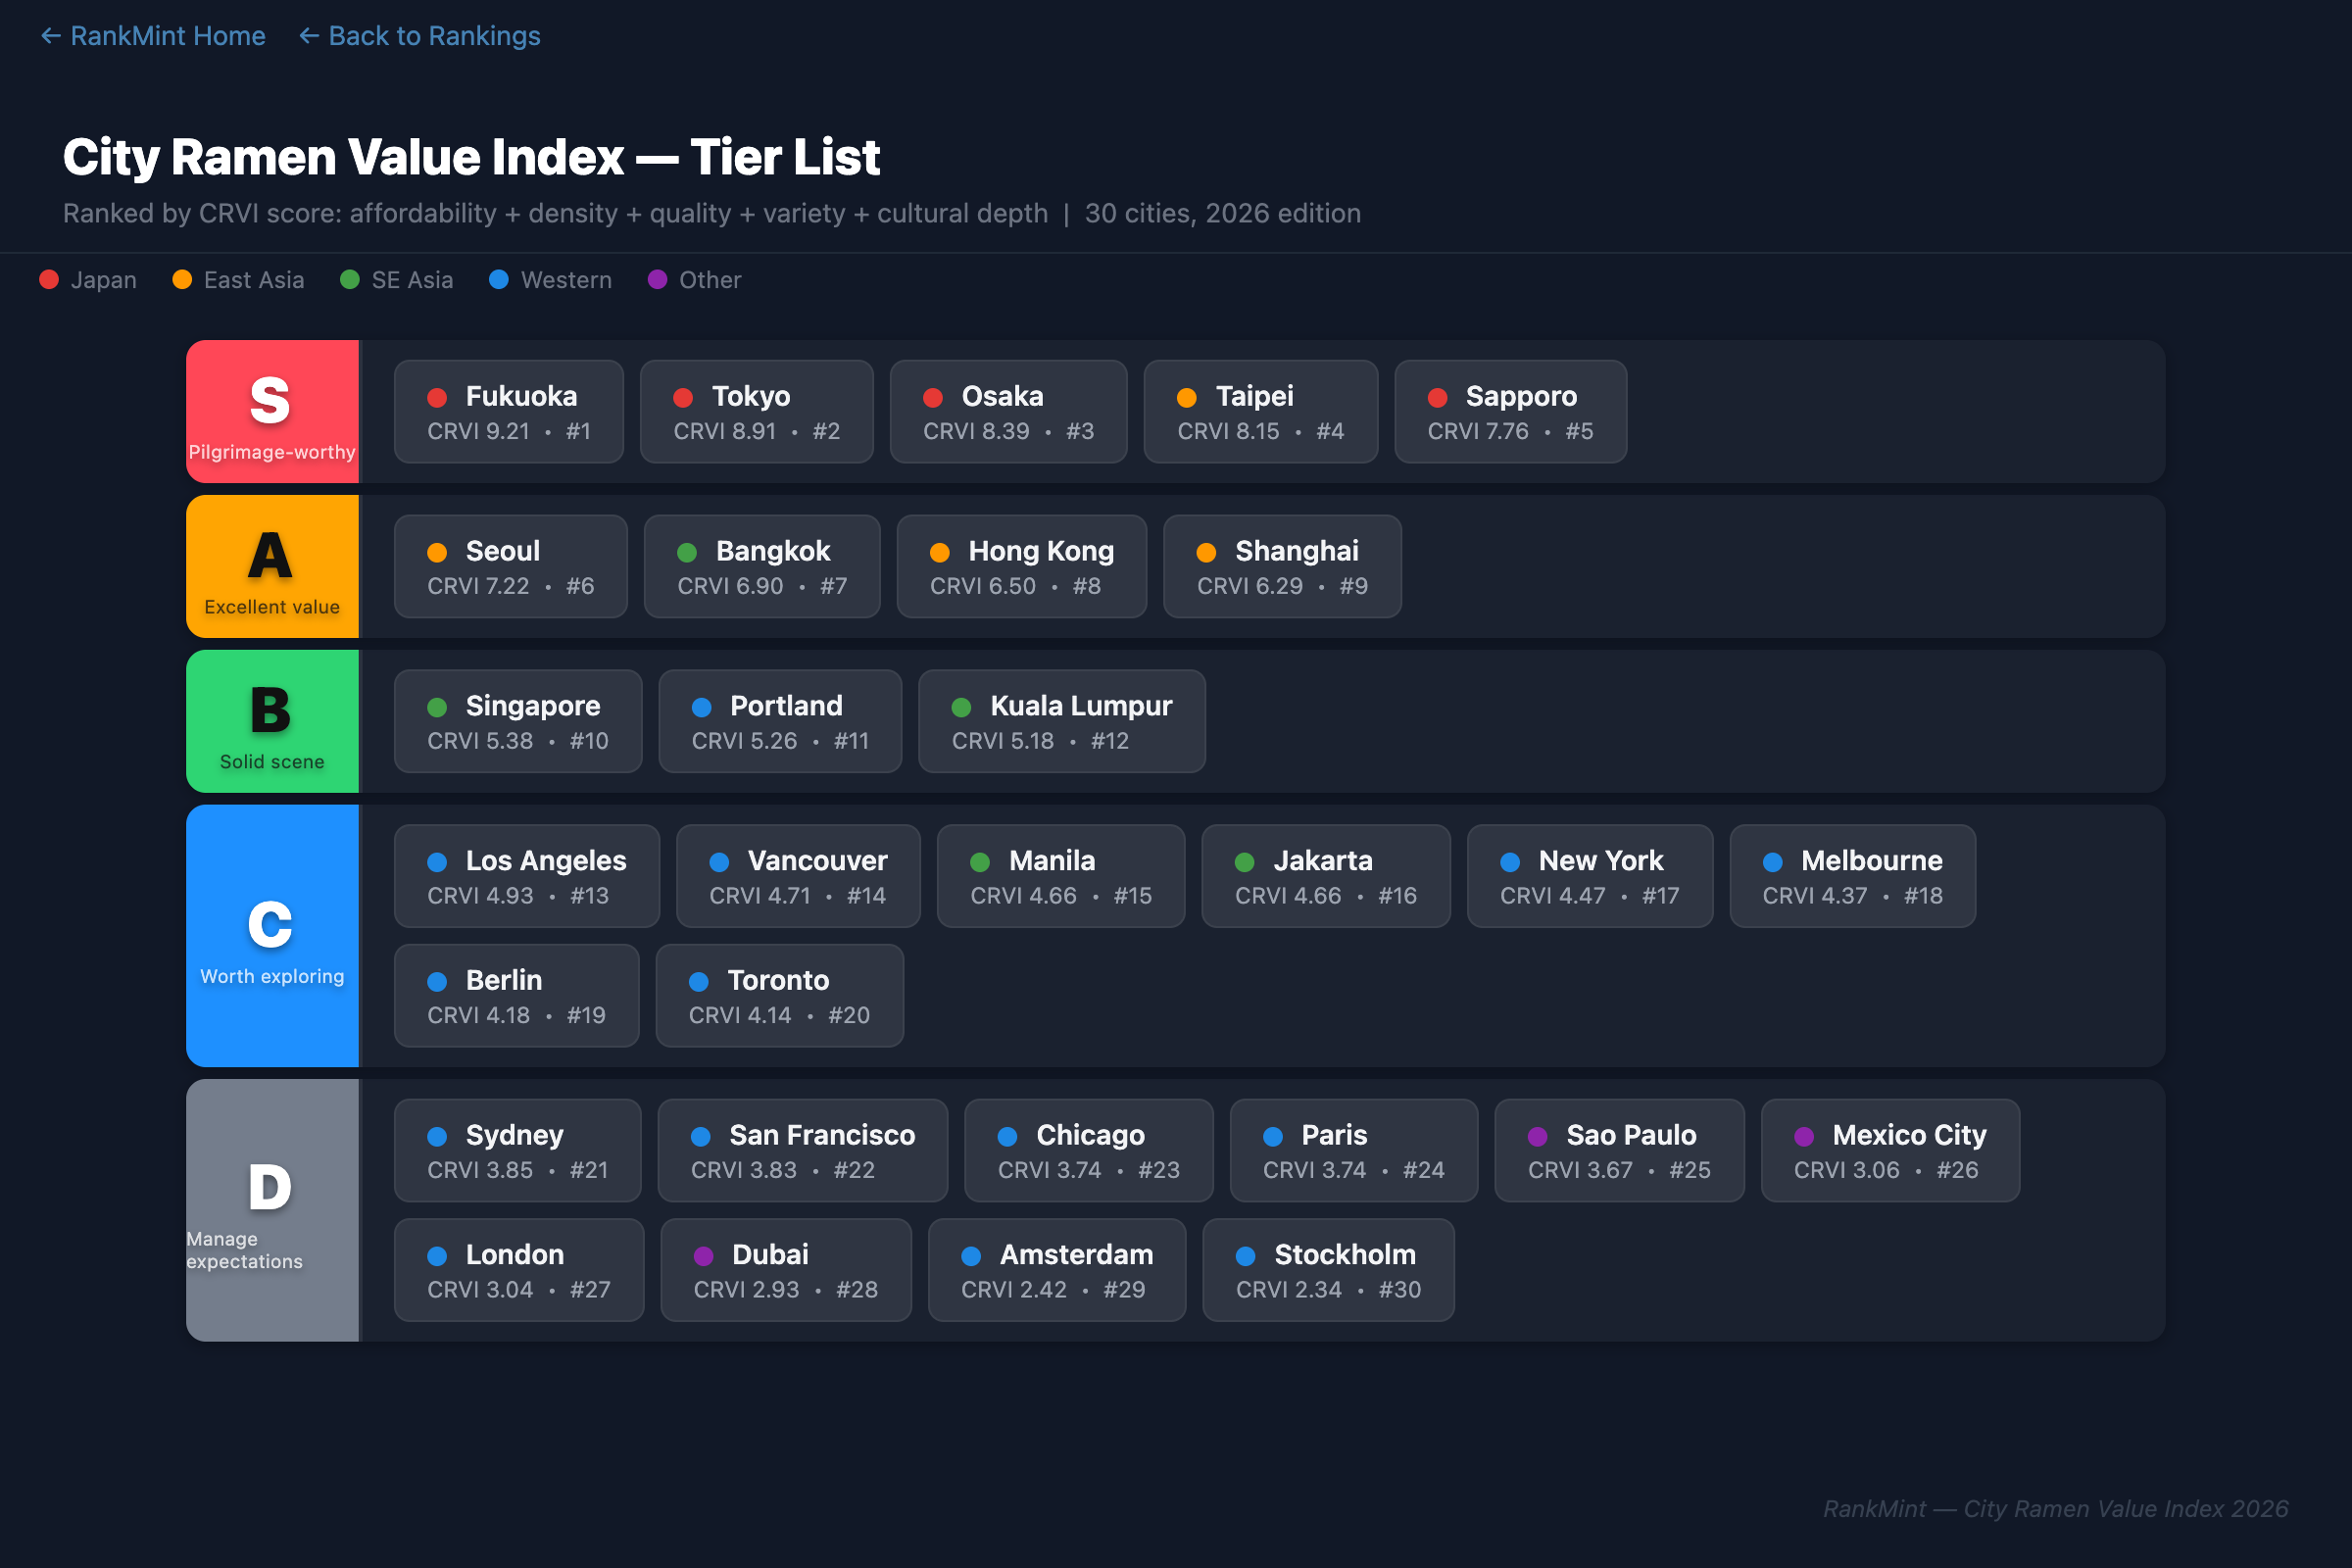Toggle the Western legend filter
This screenshot has height=1568, width=2352.
click(x=549, y=280)
